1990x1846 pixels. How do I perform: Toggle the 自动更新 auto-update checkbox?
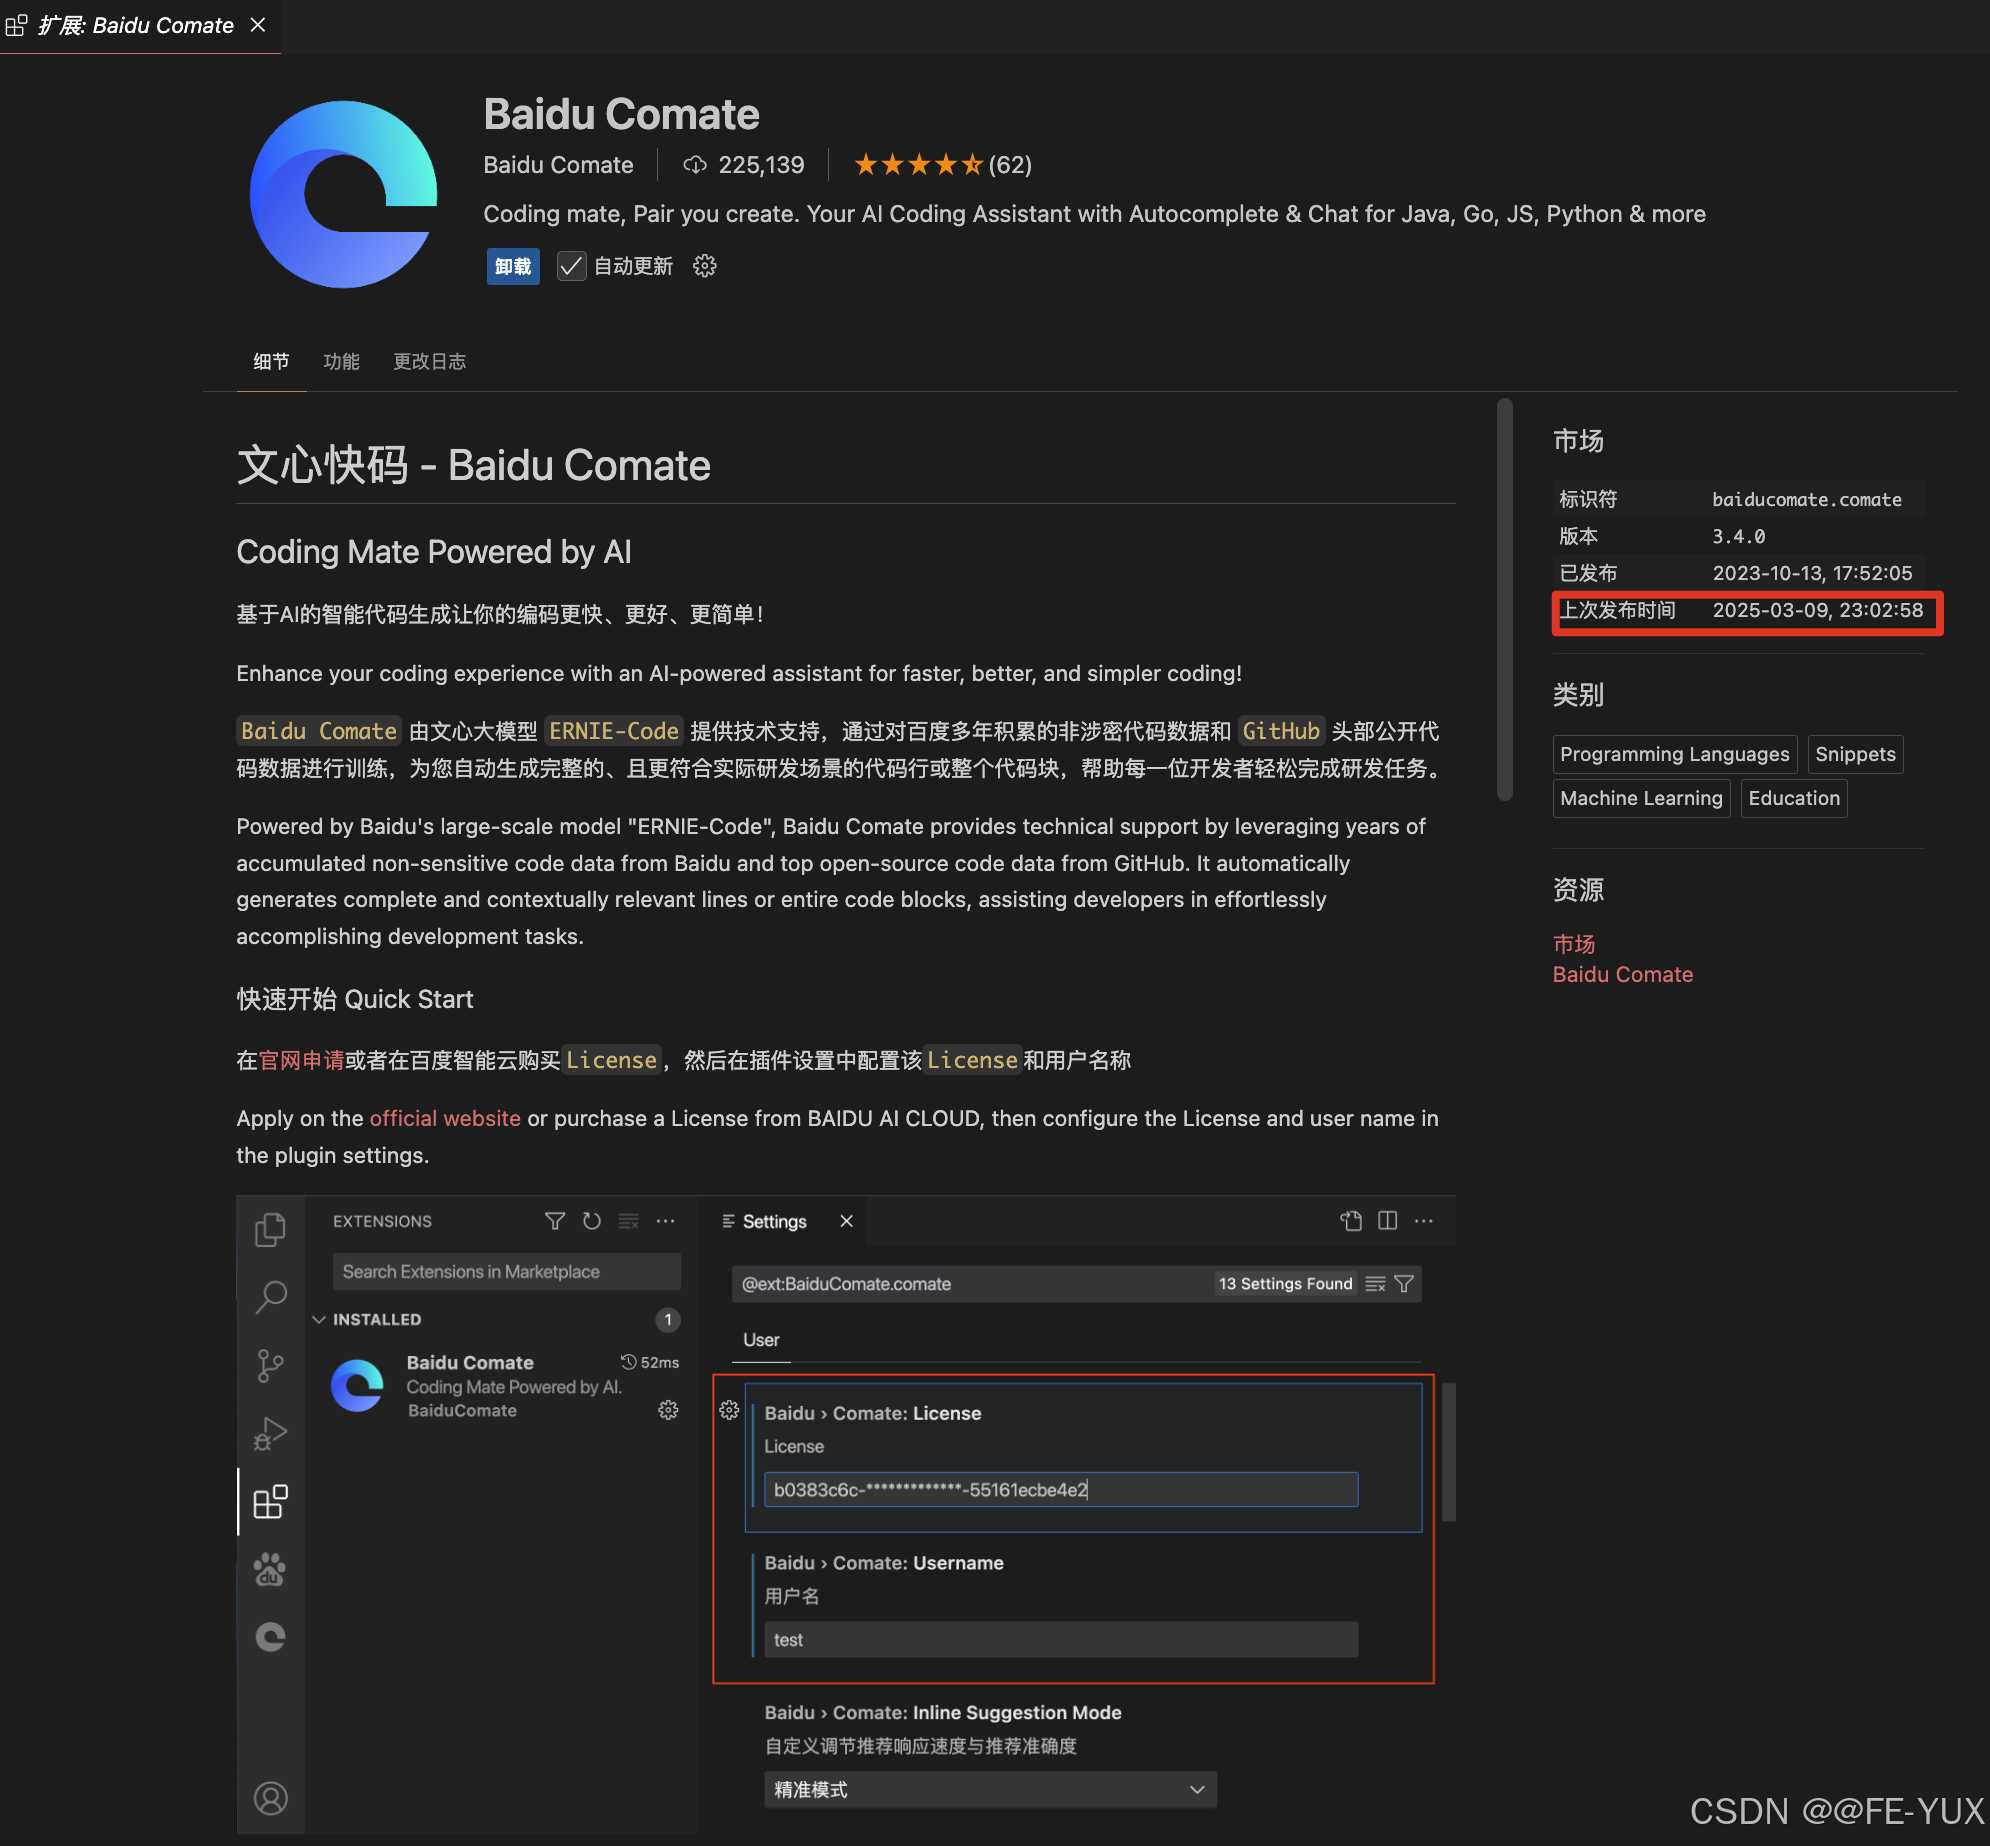[x=571, y=266]
